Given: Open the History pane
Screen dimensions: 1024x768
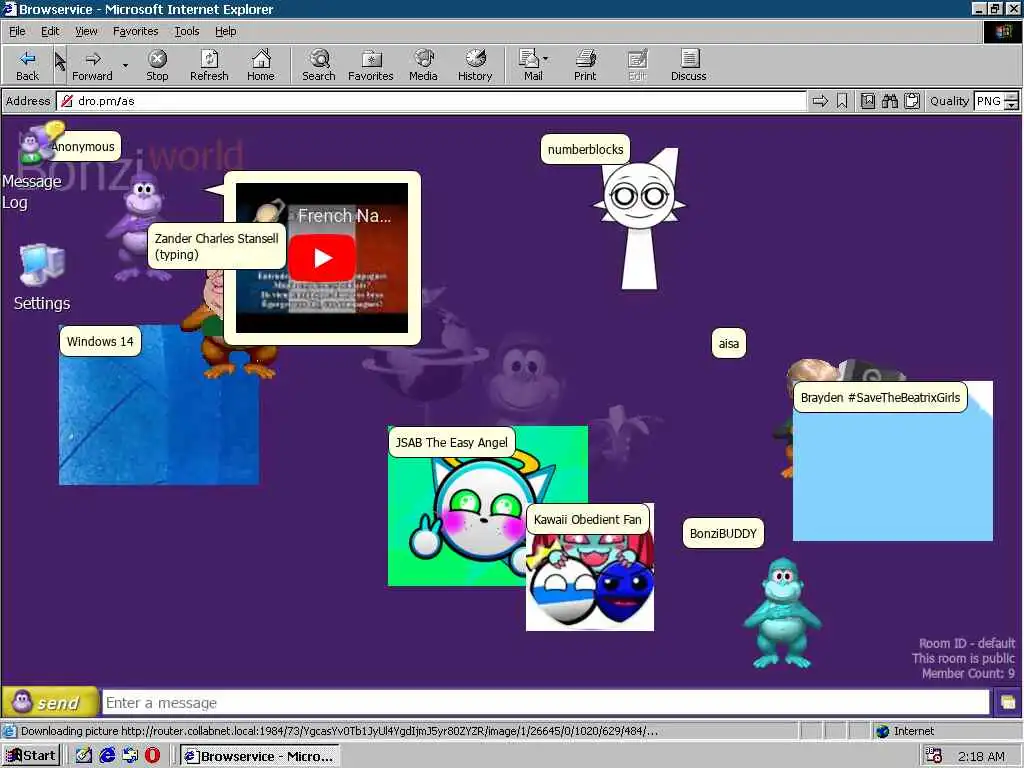Looking at the screenshot, I should (x=475, y=65).
